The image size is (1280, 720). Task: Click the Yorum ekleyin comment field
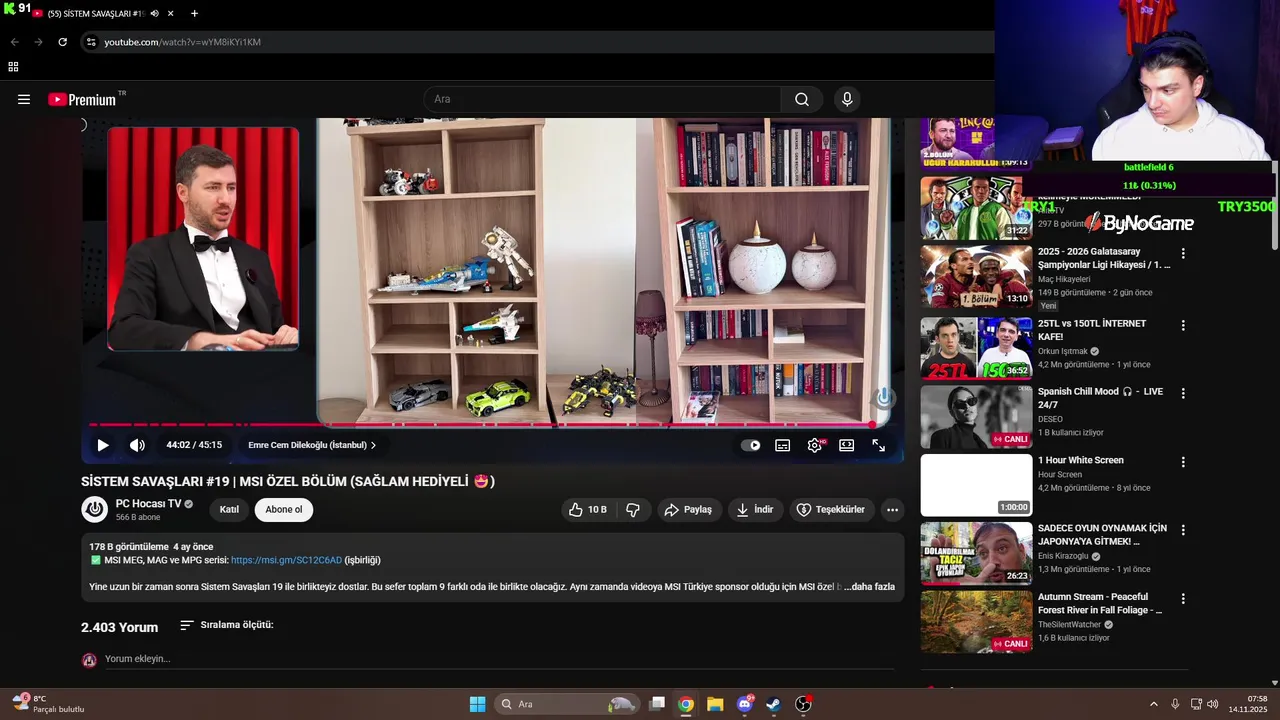(x=500, y=659)
